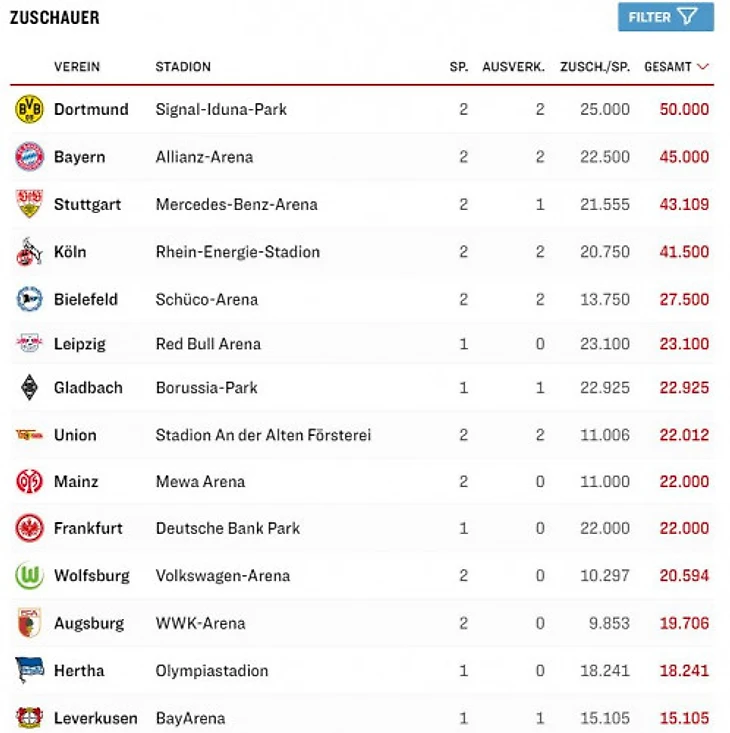Click the Köln club crest icon

30,252
